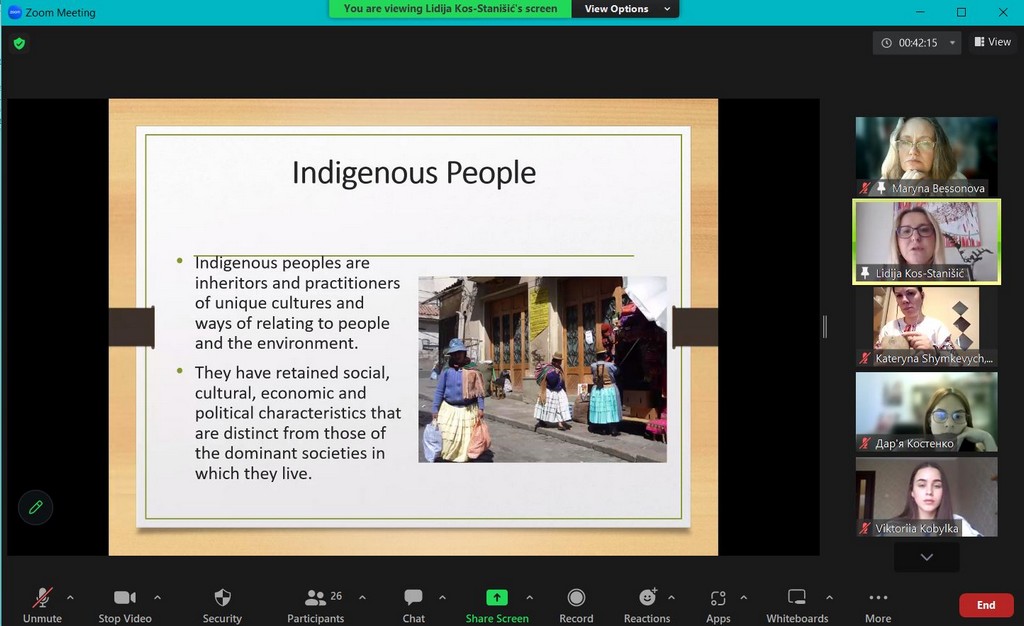Open the Participants panel
The width and height of the screenshot is (1024, 626).
[x=316, y=598]
